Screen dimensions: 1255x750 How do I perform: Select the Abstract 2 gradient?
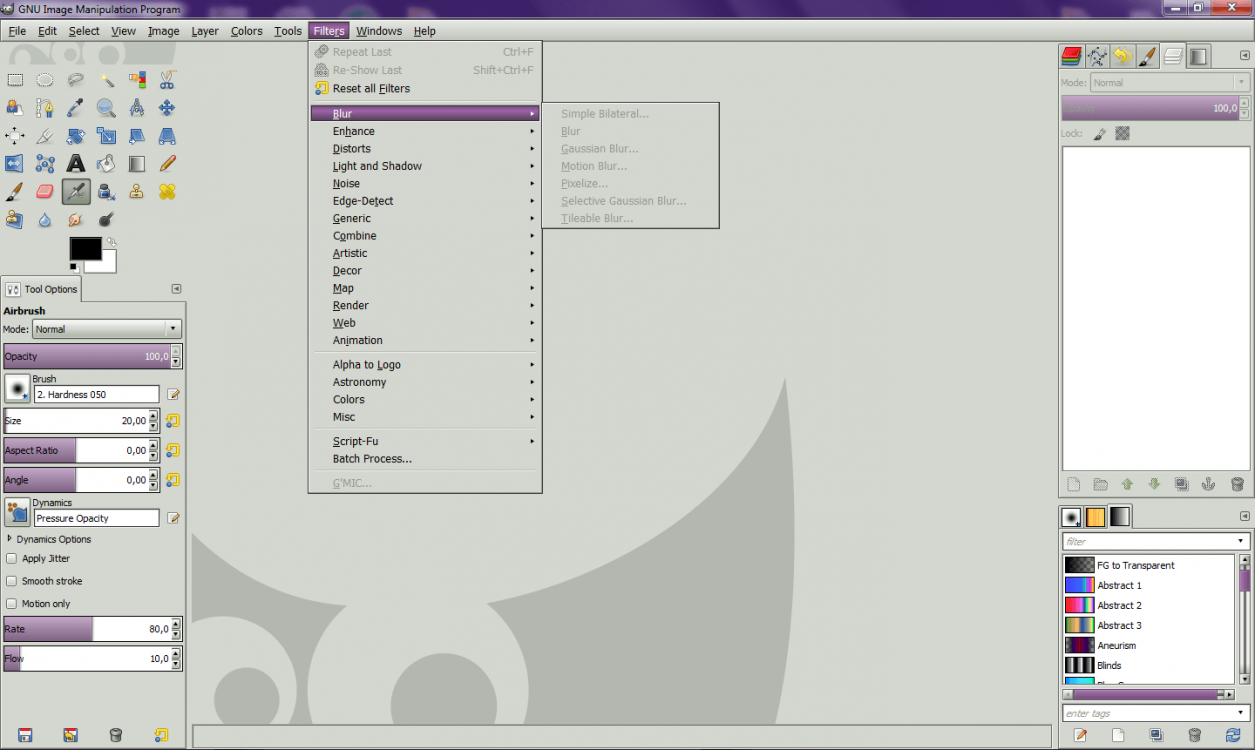point(1149,605)
